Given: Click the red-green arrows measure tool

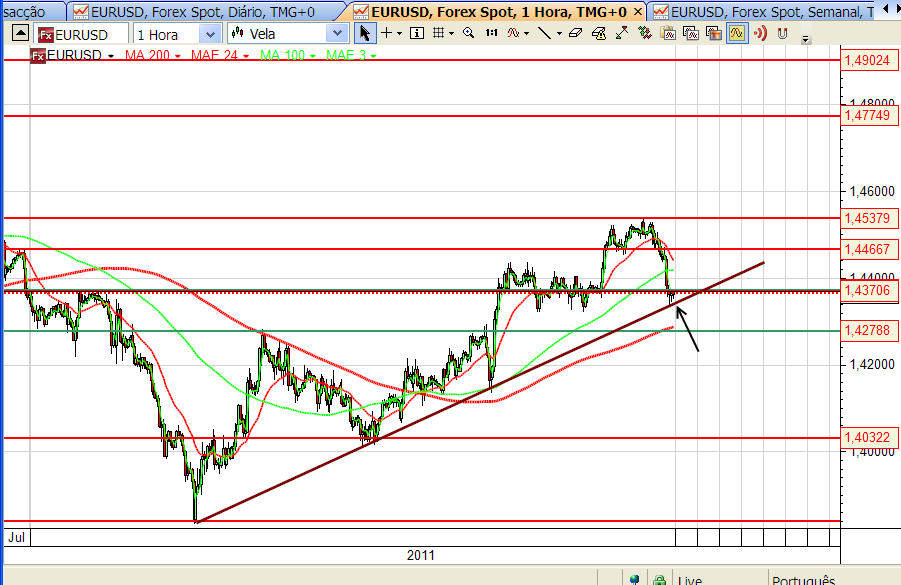Looking at the screenshot, I should (622, 33).
